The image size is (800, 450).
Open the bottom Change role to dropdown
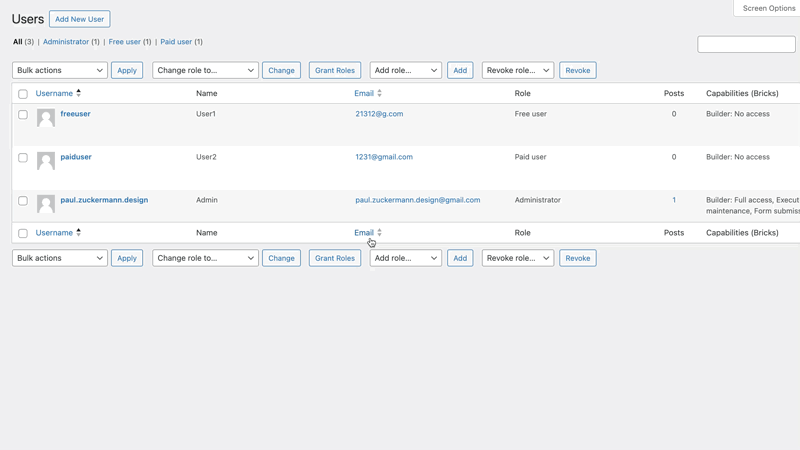coord(205,258)
